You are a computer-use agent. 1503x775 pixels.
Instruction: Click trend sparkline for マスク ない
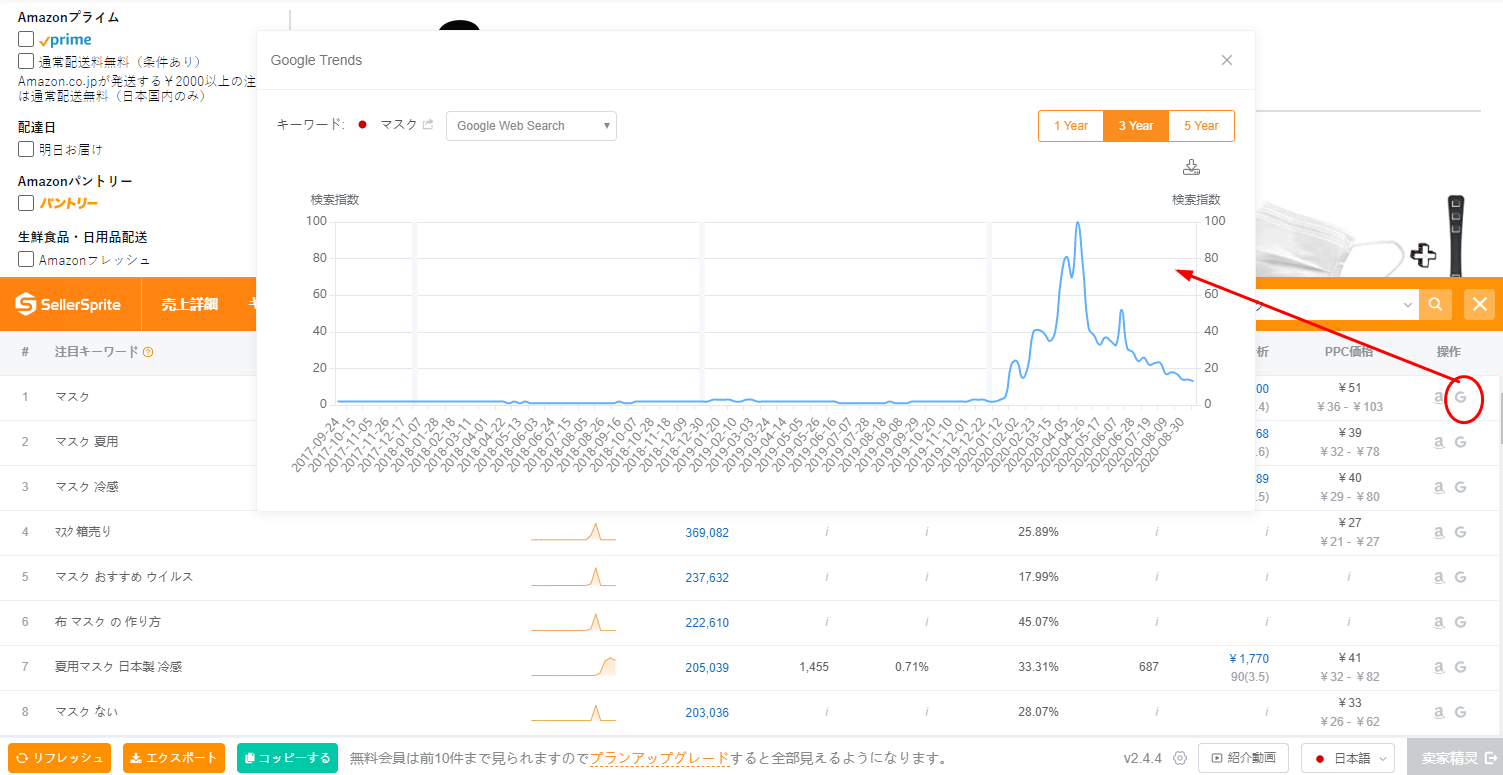point(573,712)
